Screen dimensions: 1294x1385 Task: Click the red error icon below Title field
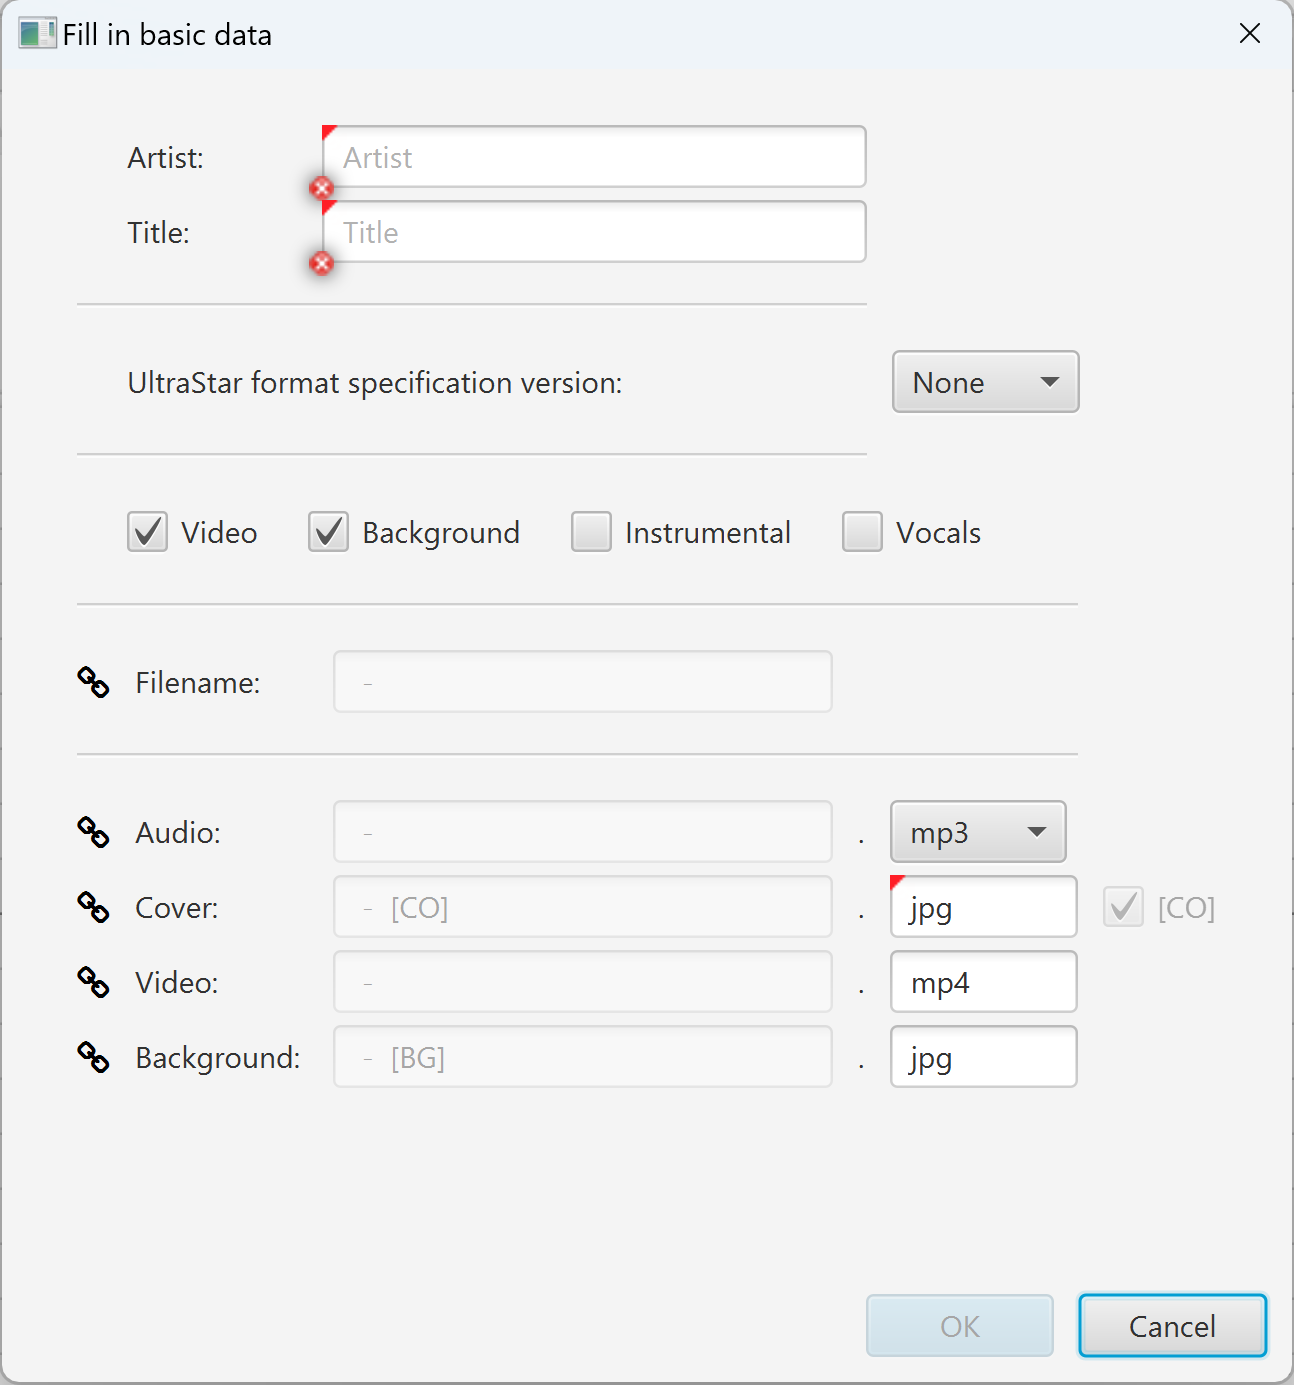[321, 263]
